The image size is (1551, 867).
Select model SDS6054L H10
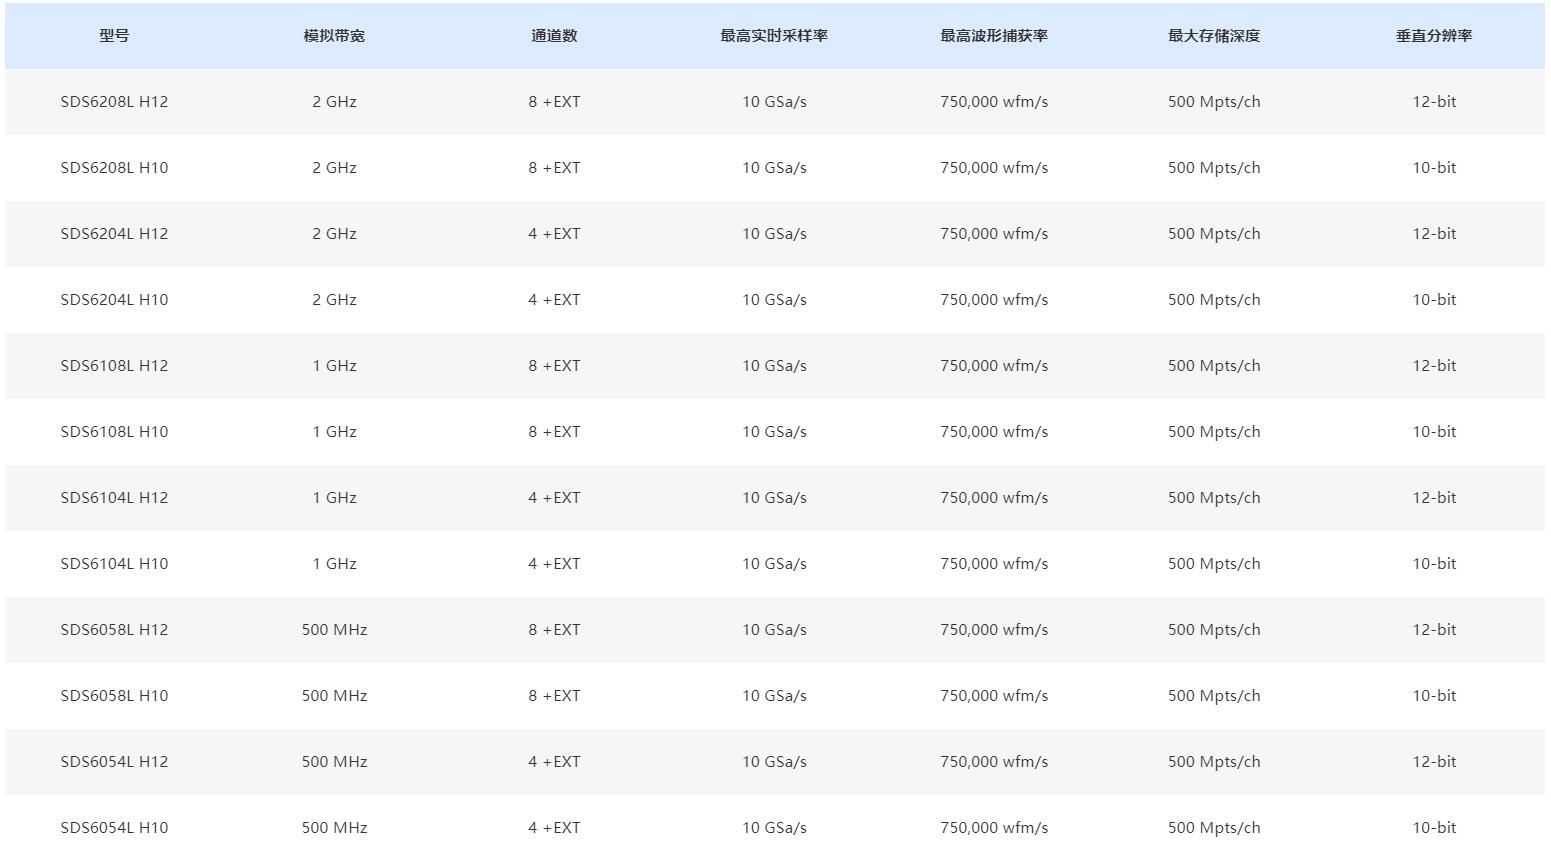[x=114, y=828]
